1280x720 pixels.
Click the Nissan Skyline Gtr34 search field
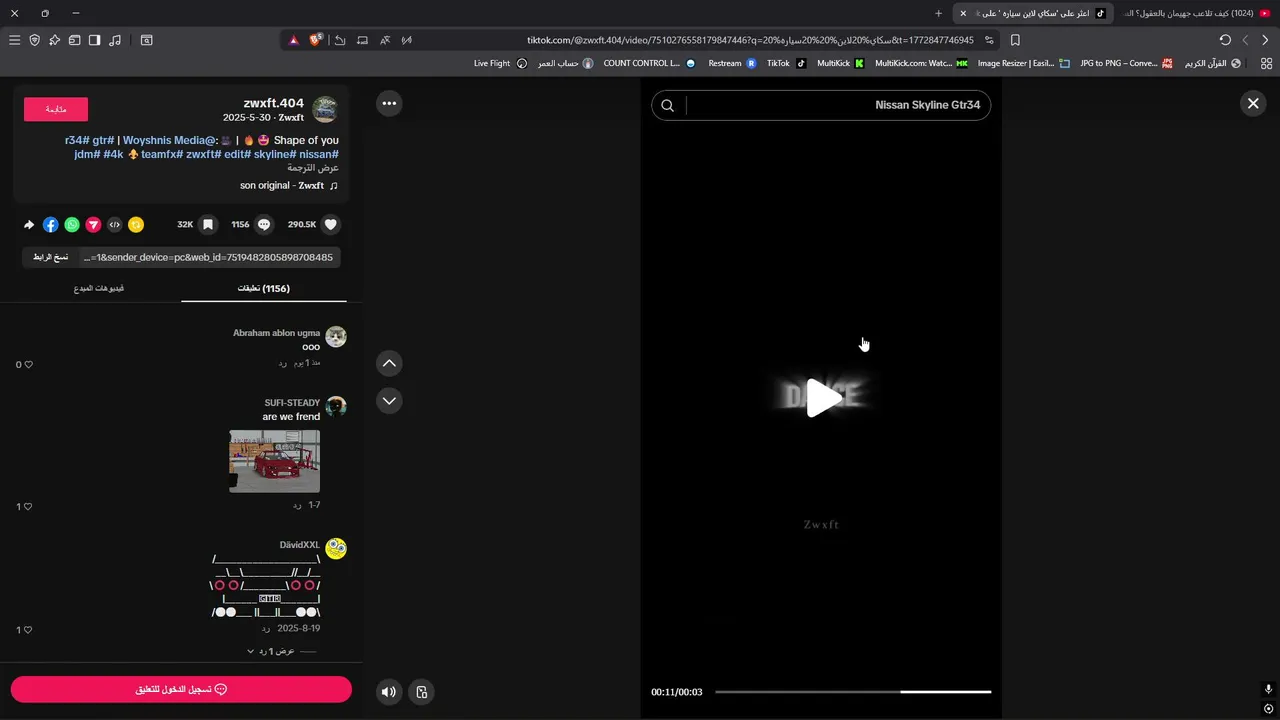pyautogui.click(x=821, y=105)
